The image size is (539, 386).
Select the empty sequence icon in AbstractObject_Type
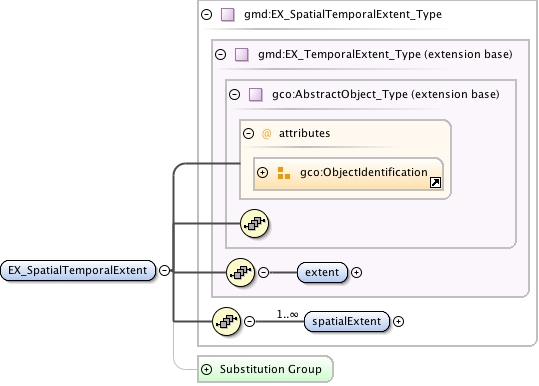pyautogui.click(x=254, y=224)
